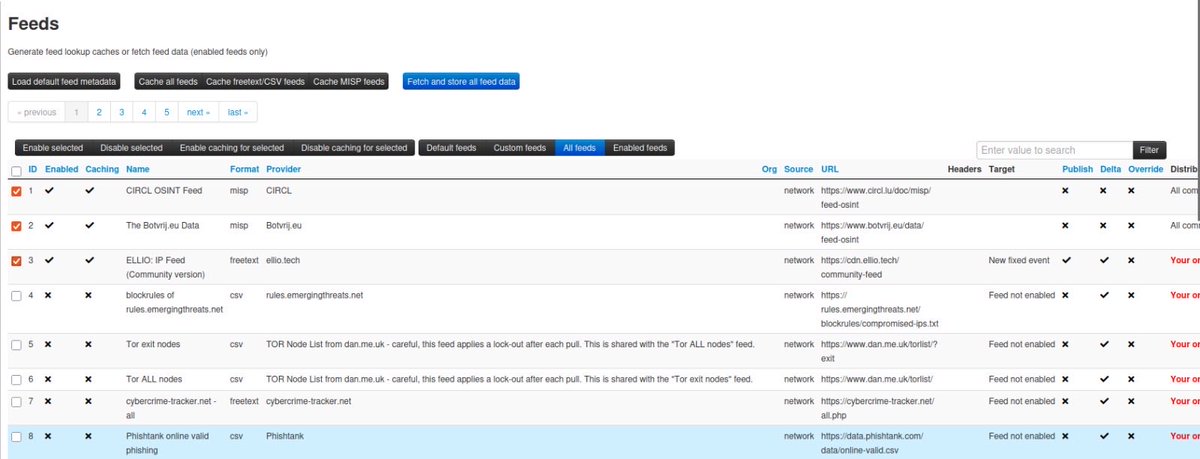Sort by Name column header
Screen dimensions: 1200x459
(137, 170)
